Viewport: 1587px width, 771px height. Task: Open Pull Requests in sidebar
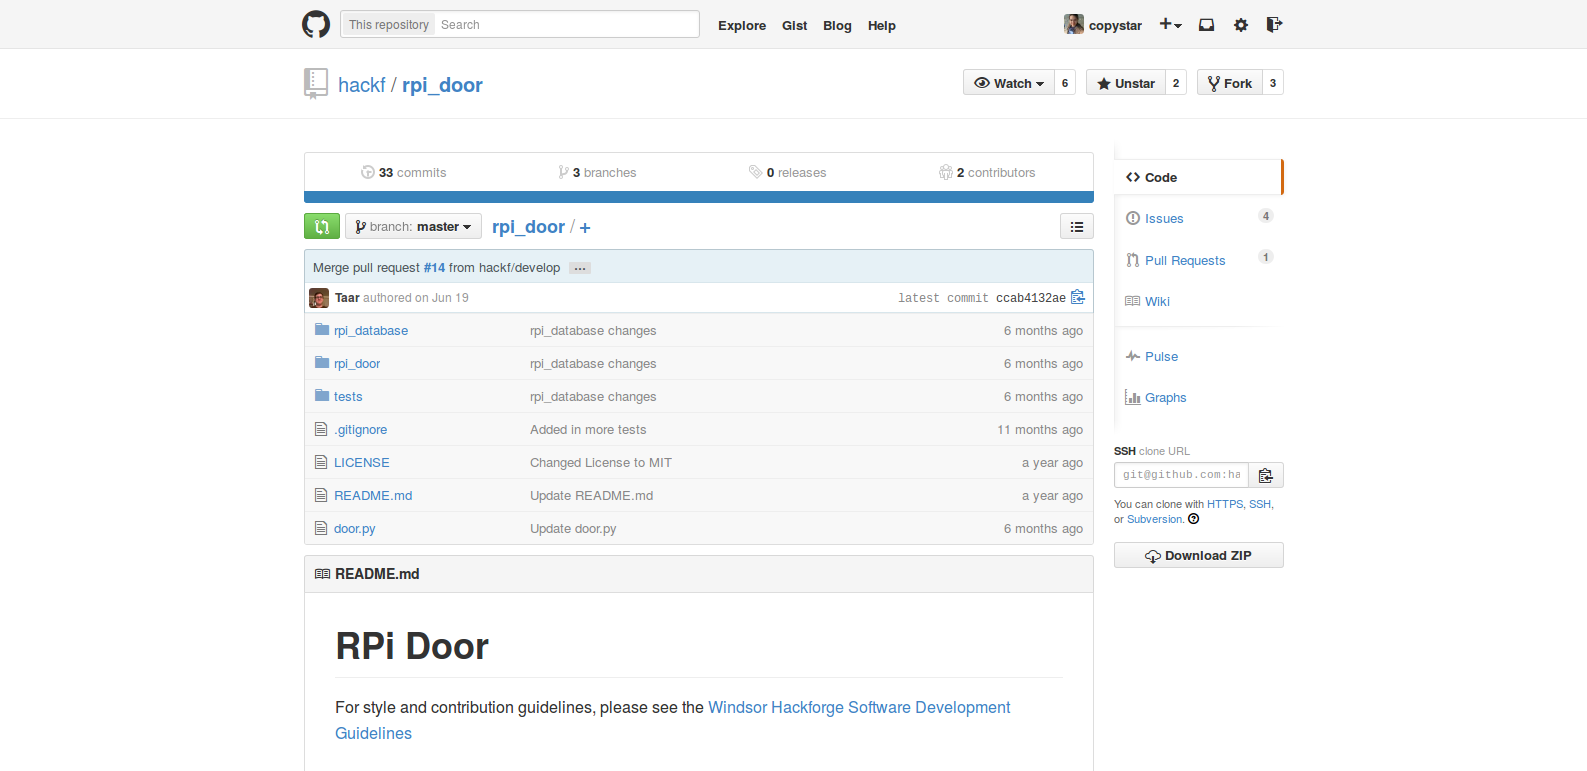(1184, 260)
